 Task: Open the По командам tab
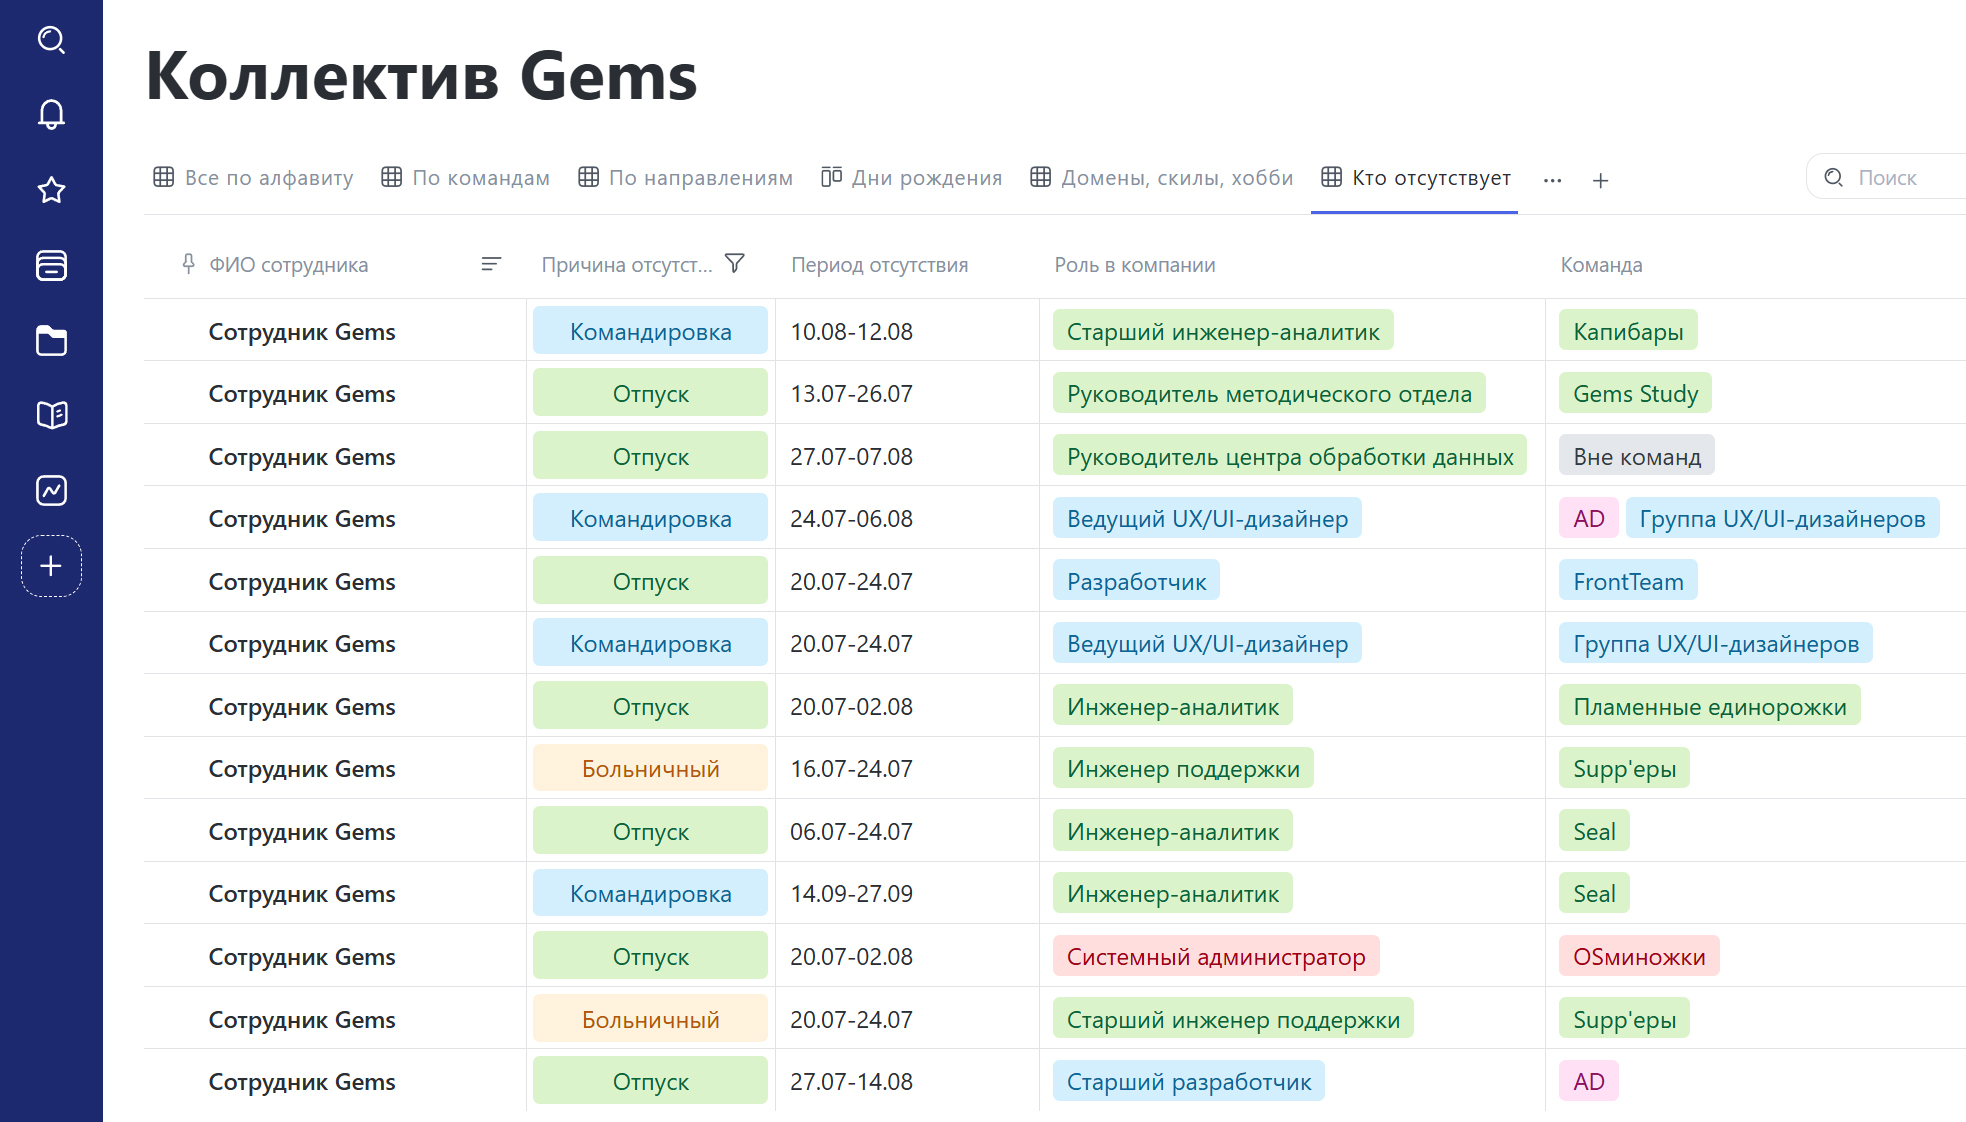[465, 178]
